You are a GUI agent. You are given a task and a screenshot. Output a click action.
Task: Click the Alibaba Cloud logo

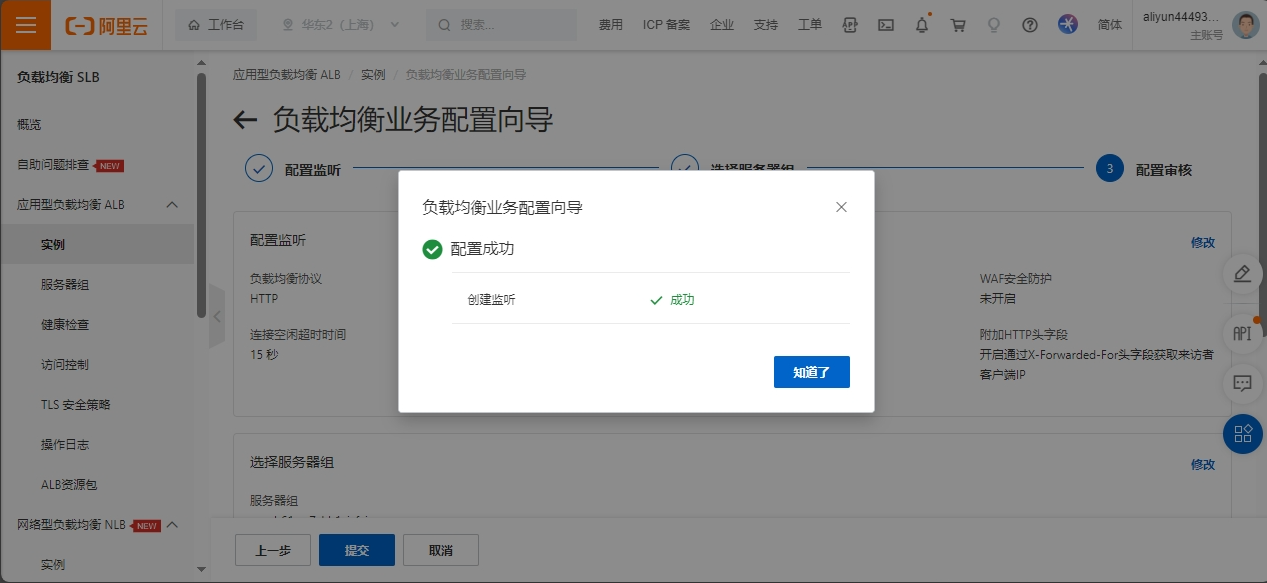coord(107,26)
